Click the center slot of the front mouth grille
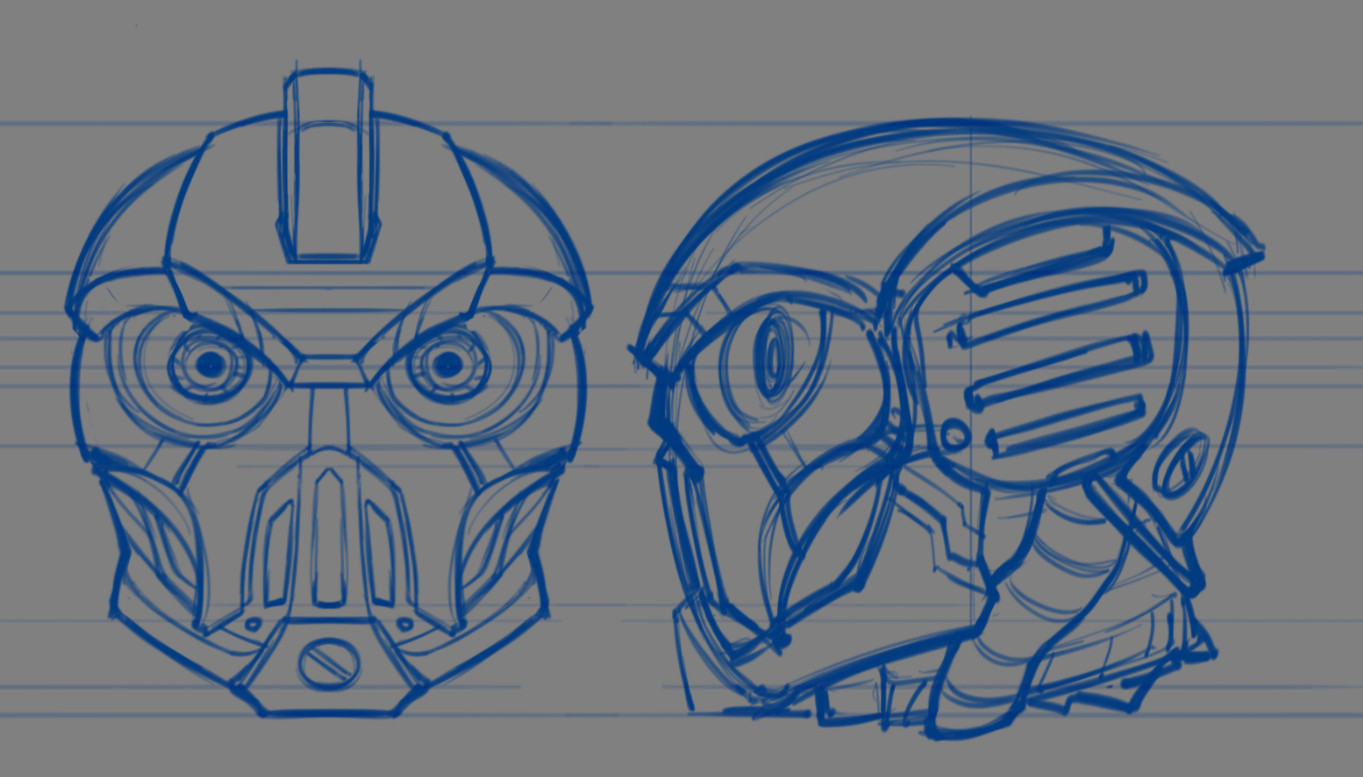Screen dimensions: 1363x777 click(x=327, y=538)
